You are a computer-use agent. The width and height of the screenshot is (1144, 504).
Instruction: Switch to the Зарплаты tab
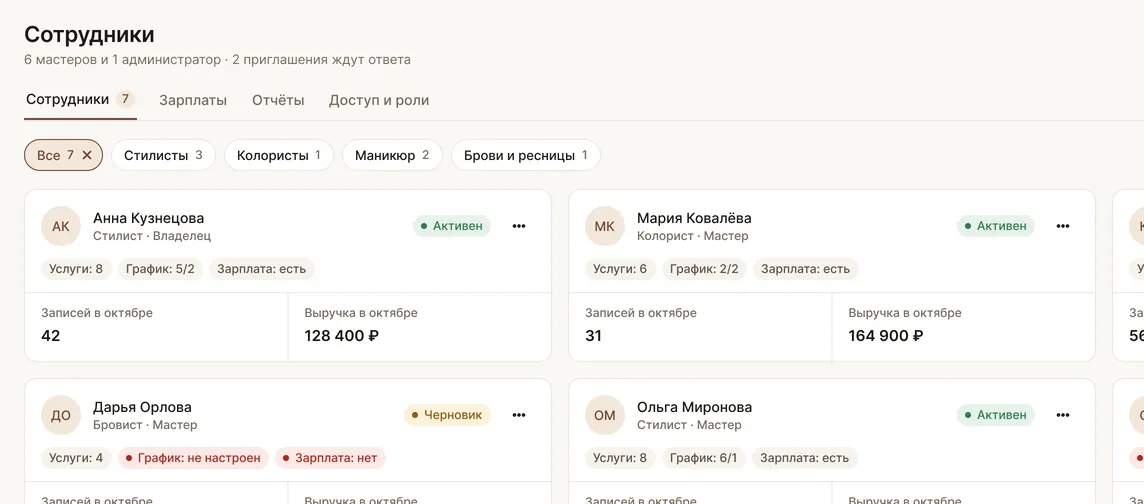point(193,101)
